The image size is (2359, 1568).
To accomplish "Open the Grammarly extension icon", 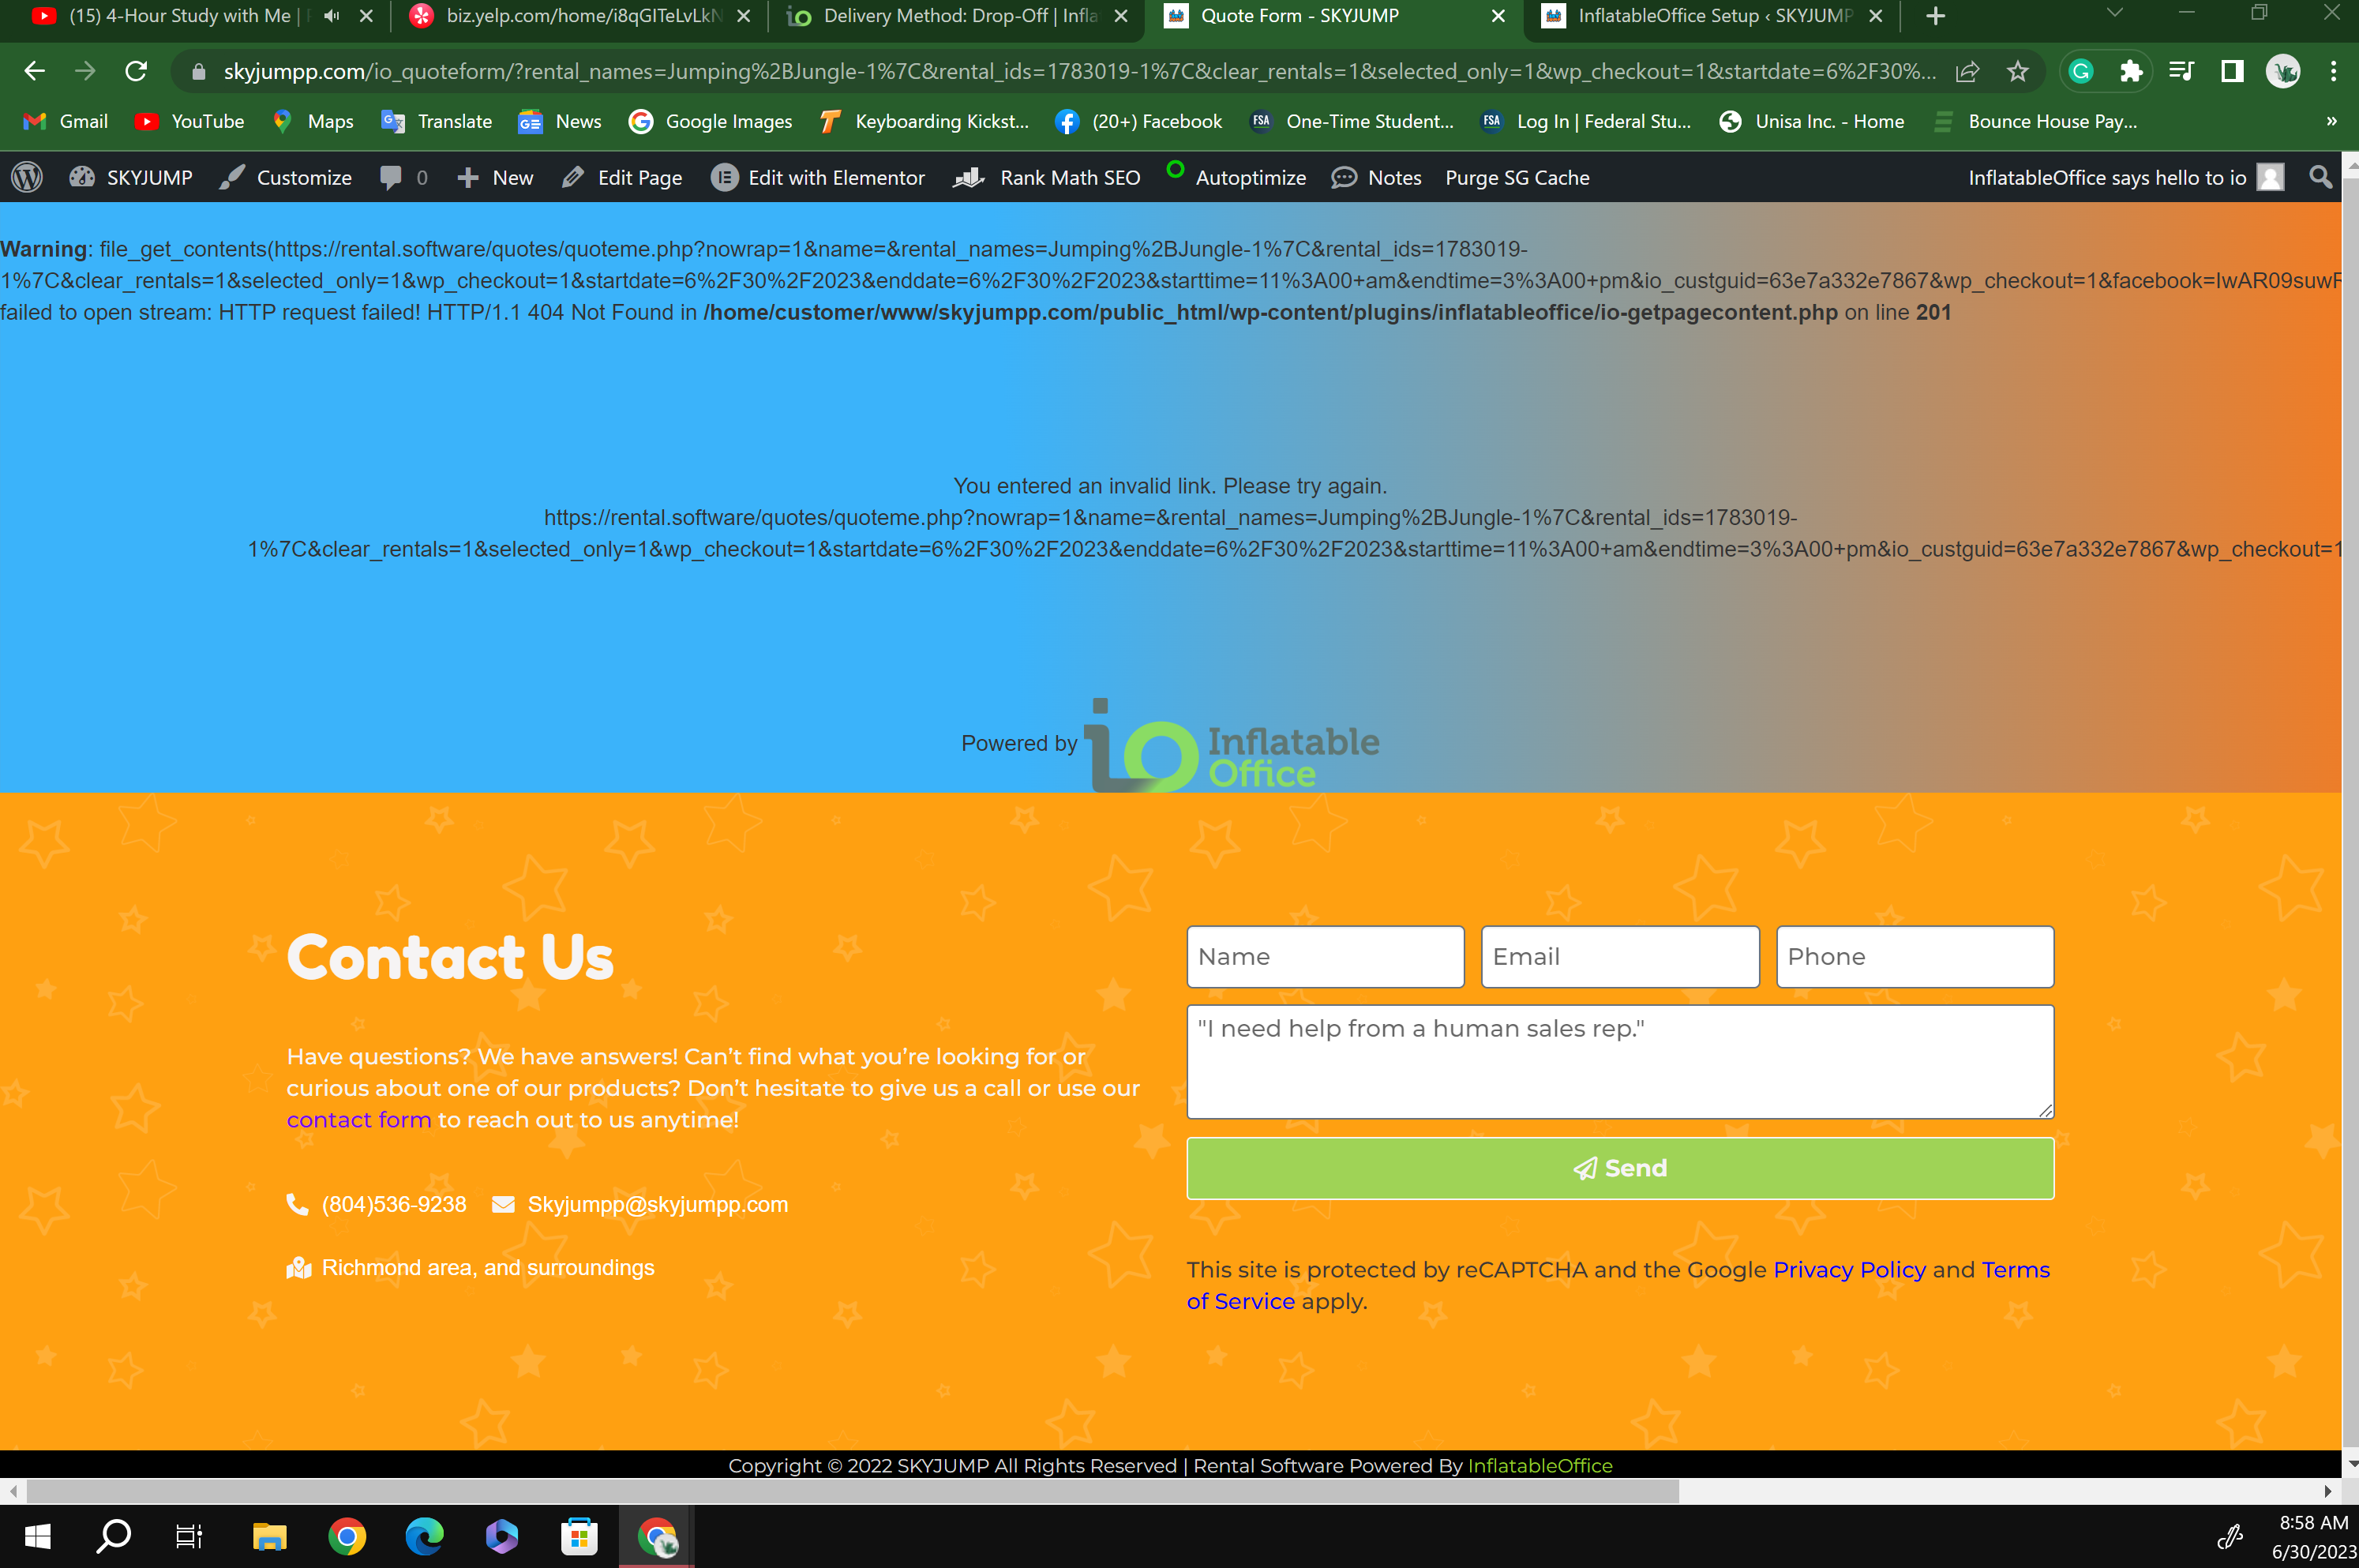I will (2081, 71).
